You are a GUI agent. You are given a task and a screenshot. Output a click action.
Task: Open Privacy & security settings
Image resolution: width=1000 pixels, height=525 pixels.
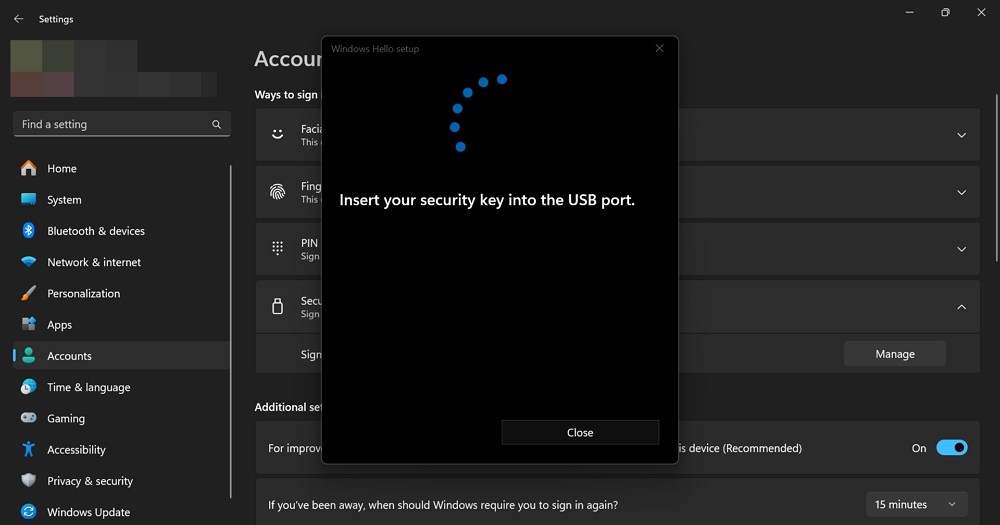click(x=90, y=481)
